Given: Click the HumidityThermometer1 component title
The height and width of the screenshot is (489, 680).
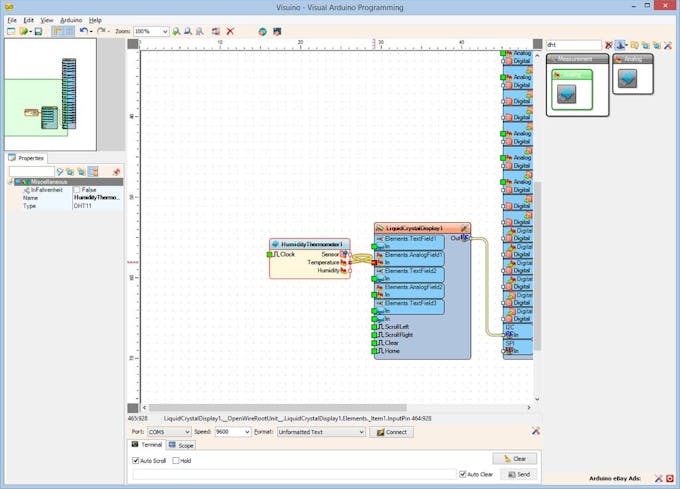Looking at the screenshot, I should point(311,244).
